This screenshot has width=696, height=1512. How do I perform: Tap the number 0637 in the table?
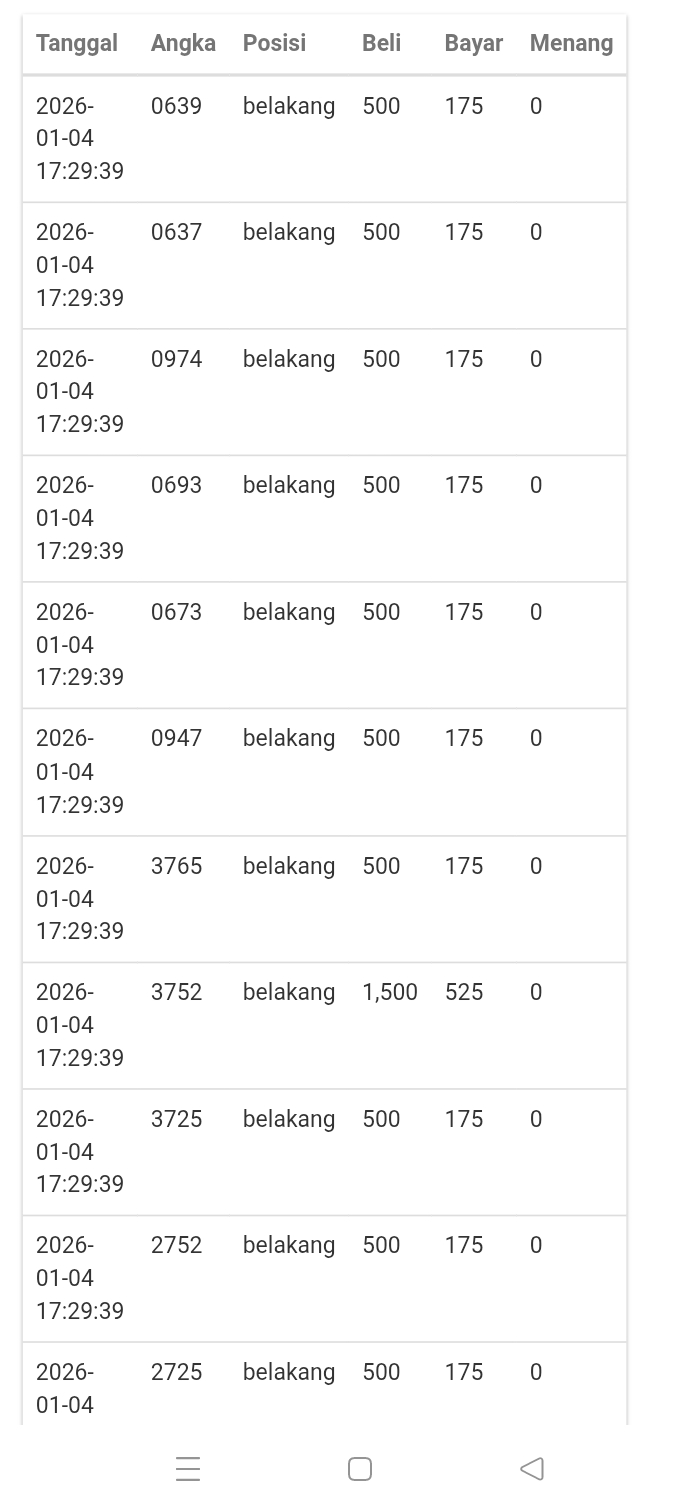(176, 232)
